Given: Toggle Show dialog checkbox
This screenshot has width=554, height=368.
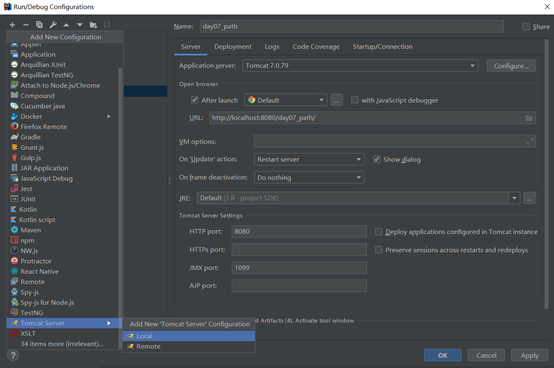Looking at the screenshot, I should pos(377,159).
